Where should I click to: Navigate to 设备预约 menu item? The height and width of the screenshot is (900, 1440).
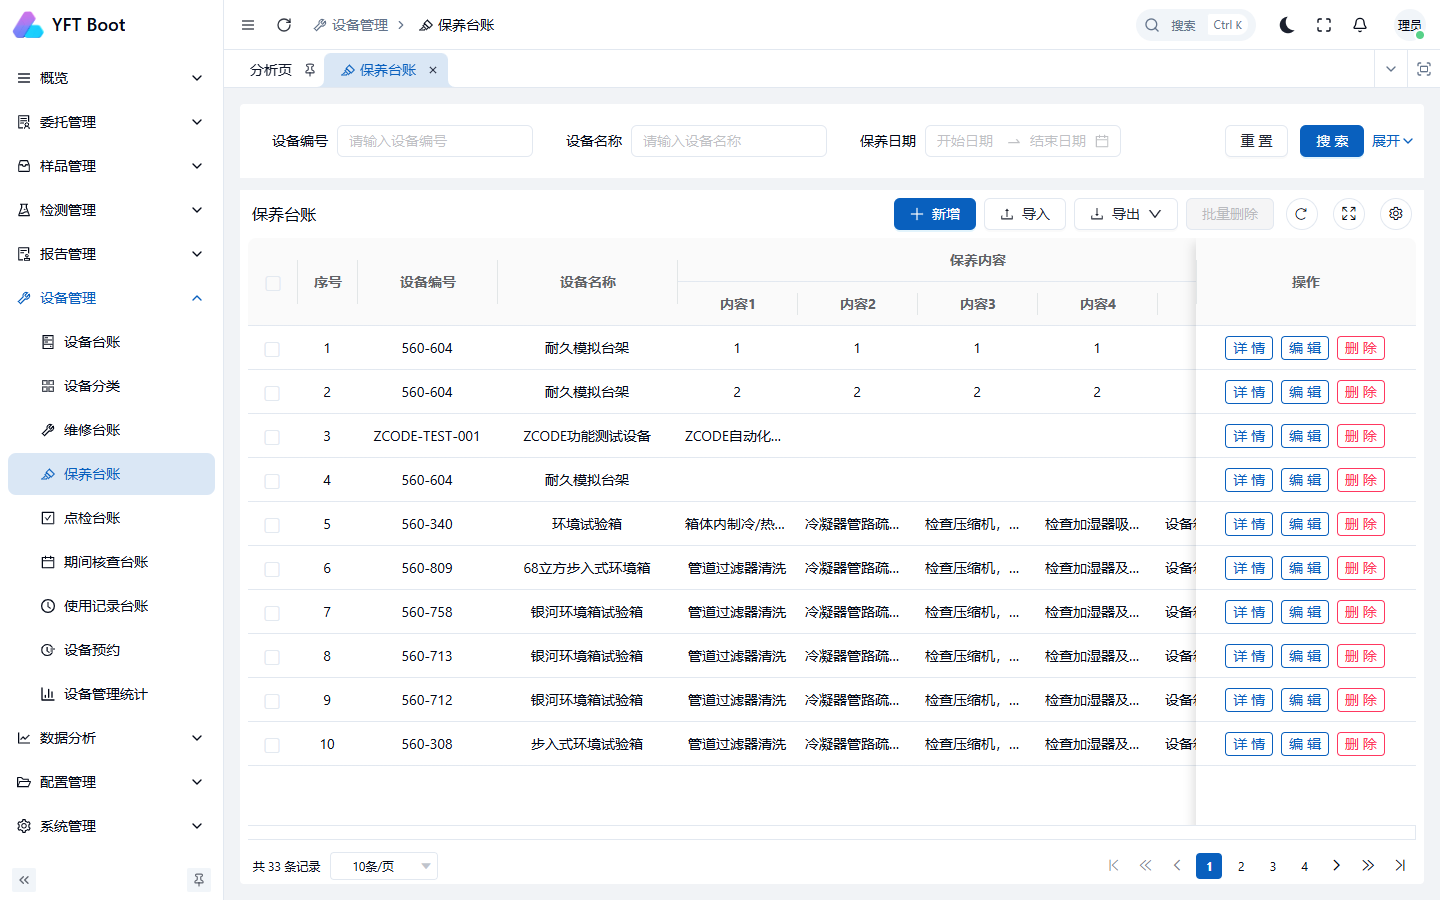pyautogui.click(x=111, y=650)
